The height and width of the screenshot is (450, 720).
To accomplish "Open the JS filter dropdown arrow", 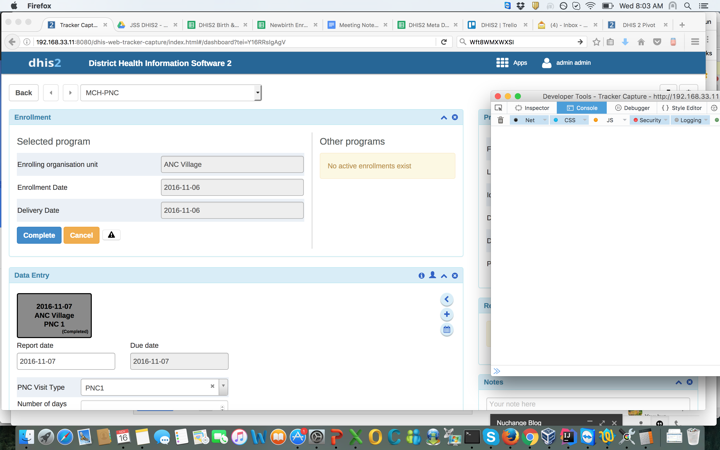I will (624, 120).
